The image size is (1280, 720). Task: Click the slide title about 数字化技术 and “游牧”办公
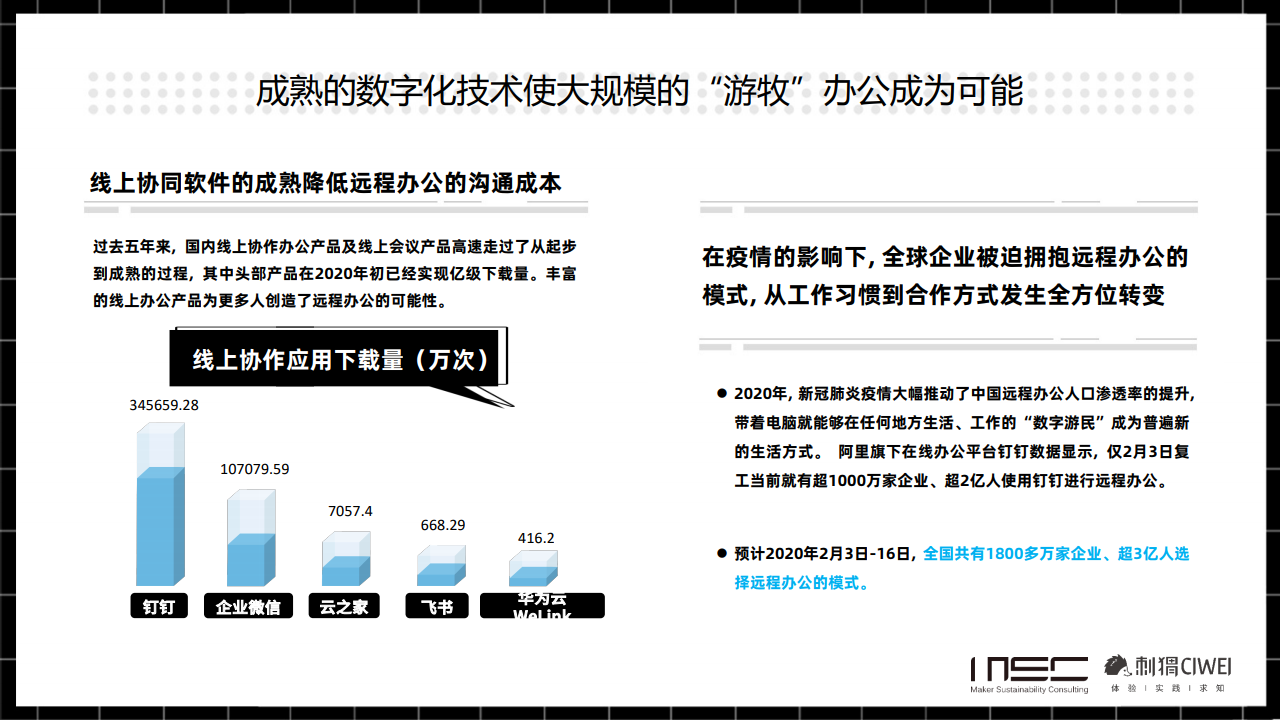click(639, 92)
